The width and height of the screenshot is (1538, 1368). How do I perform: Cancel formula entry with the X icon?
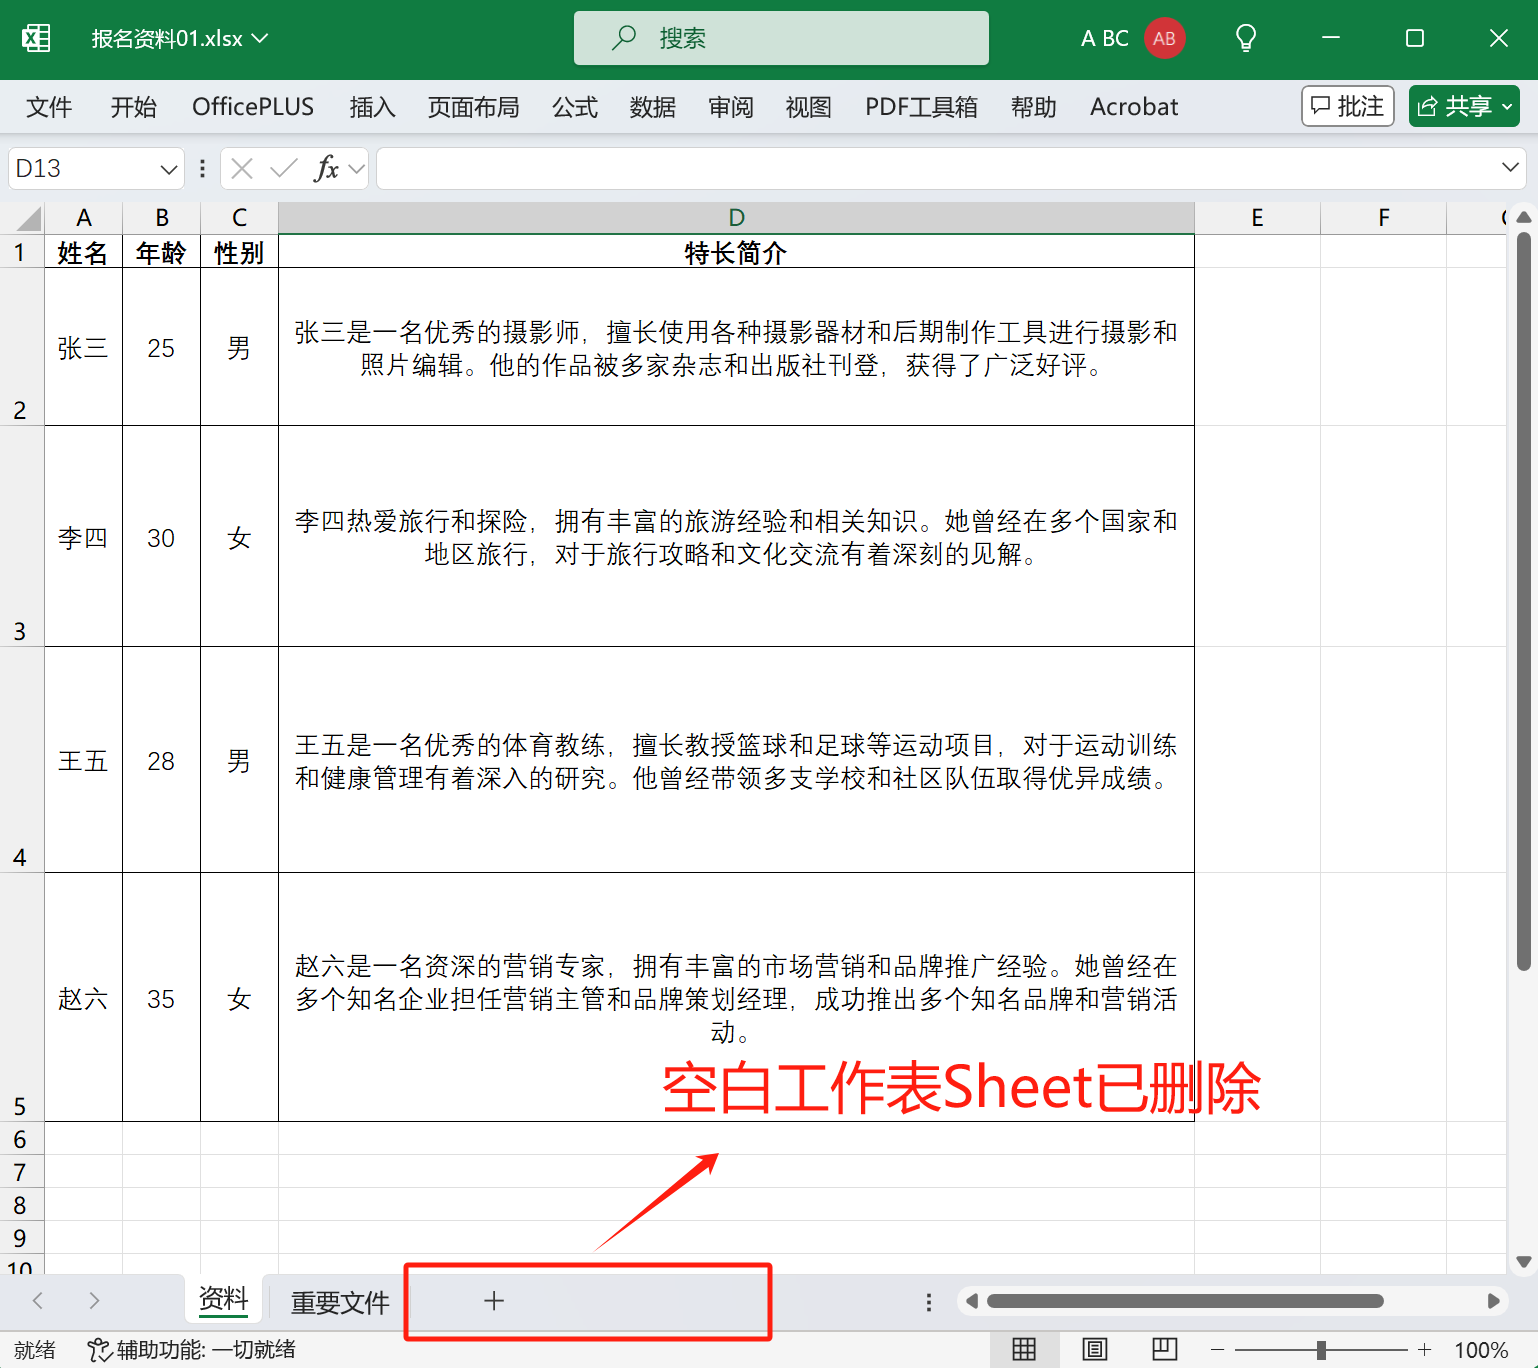click(x=242, y=168)
